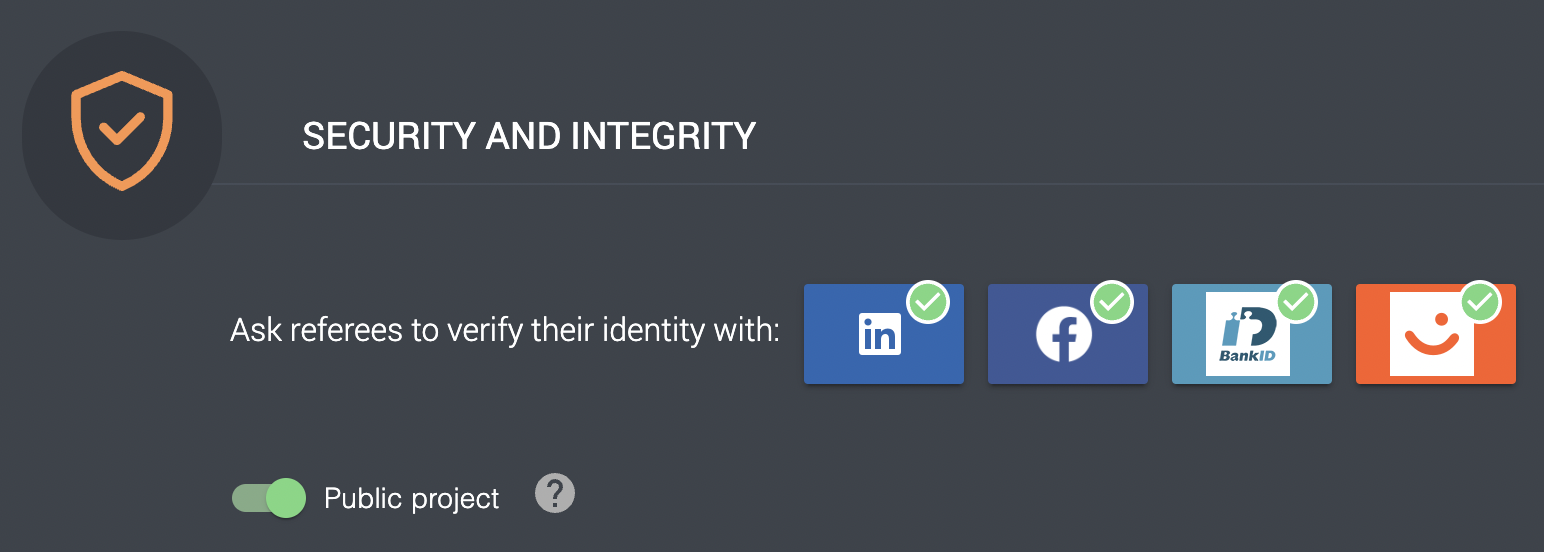
Task: Click the orange smiley face logo
Action: pos(1431,334)
